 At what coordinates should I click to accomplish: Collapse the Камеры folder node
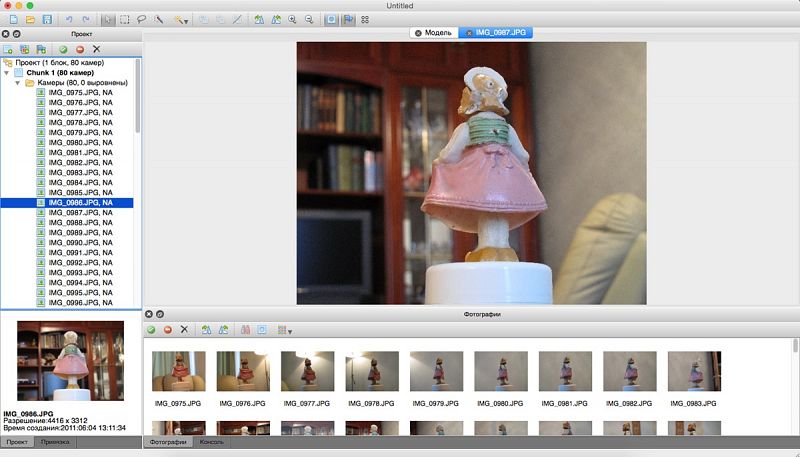pos(18,83)
